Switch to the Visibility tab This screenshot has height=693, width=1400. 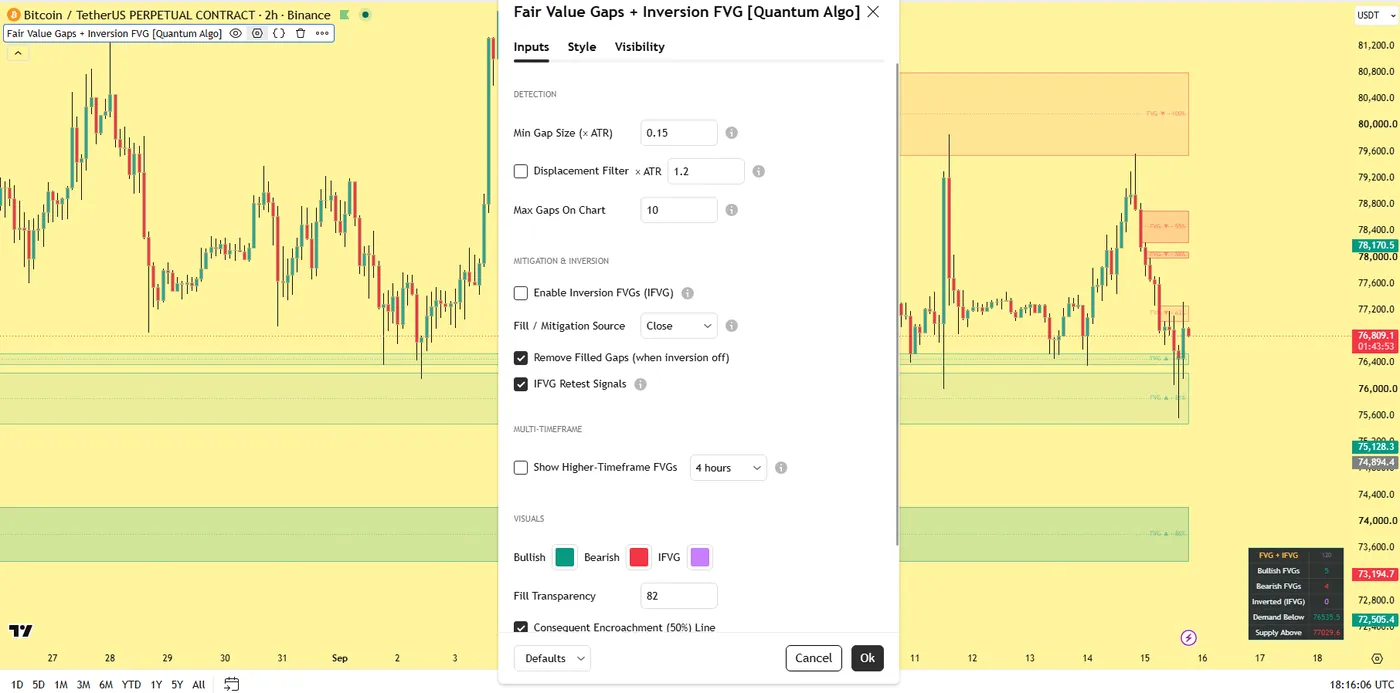640,47
